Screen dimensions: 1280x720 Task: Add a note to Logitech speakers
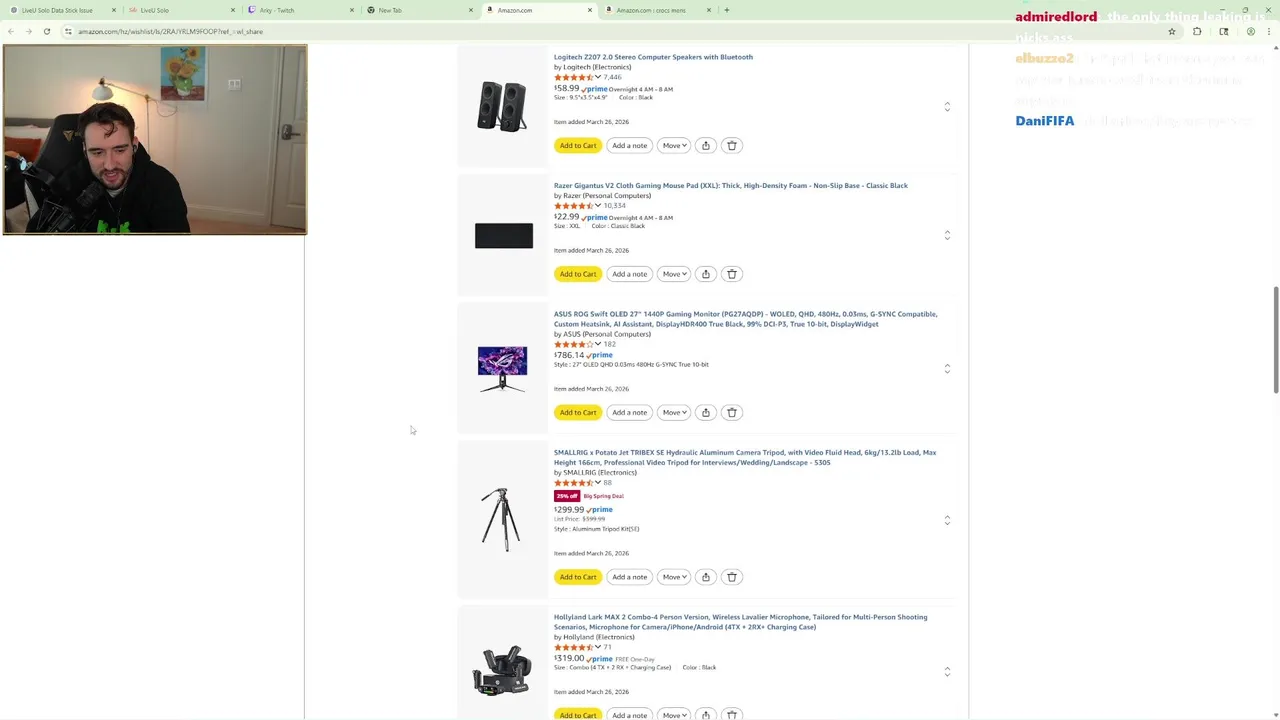[630, 146]
